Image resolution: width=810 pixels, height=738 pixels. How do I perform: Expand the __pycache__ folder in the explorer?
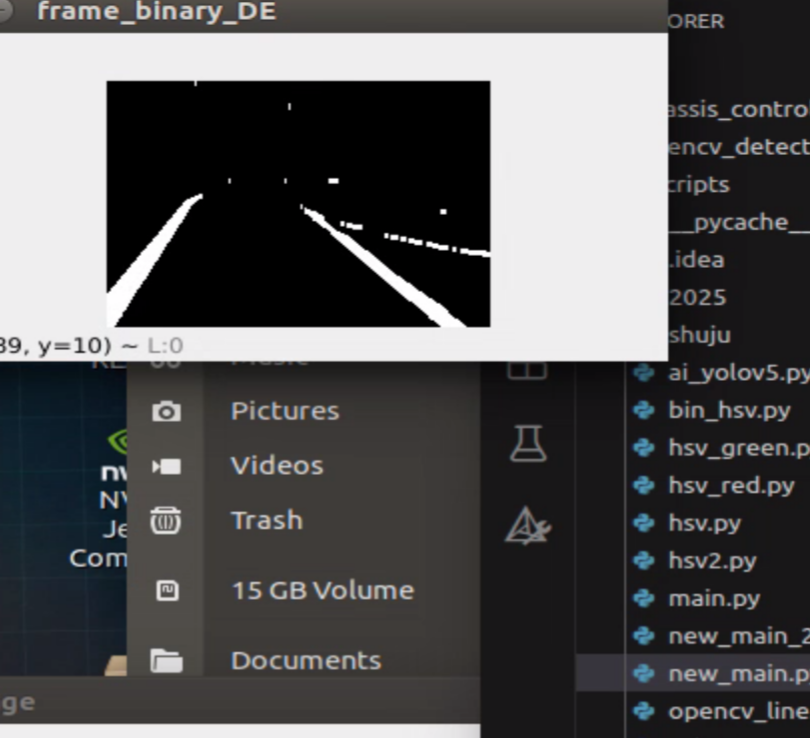(739, 222)
